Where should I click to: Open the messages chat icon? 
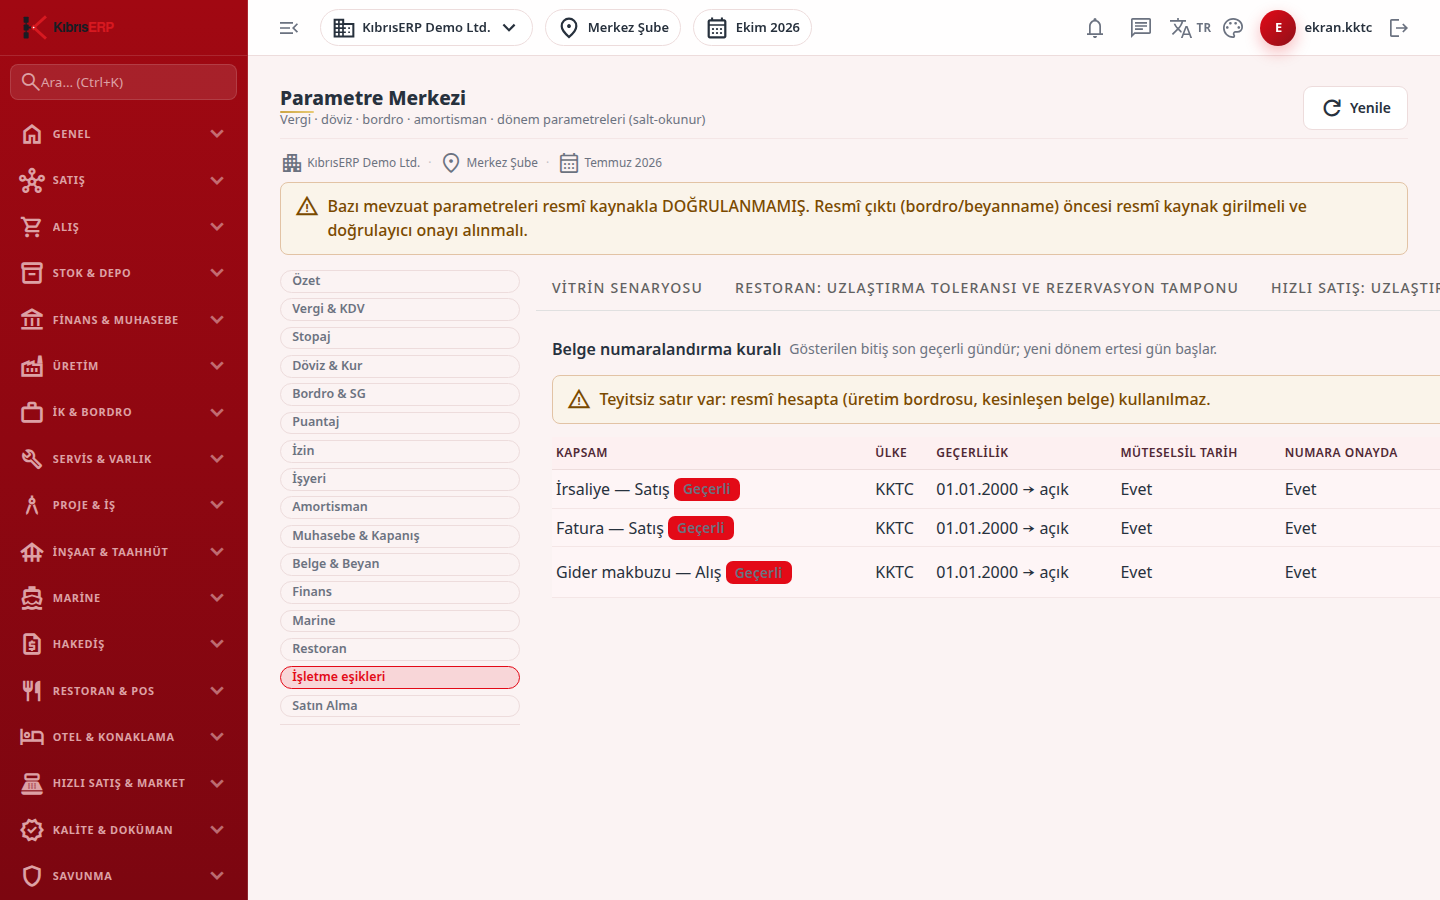[1141, 28]
